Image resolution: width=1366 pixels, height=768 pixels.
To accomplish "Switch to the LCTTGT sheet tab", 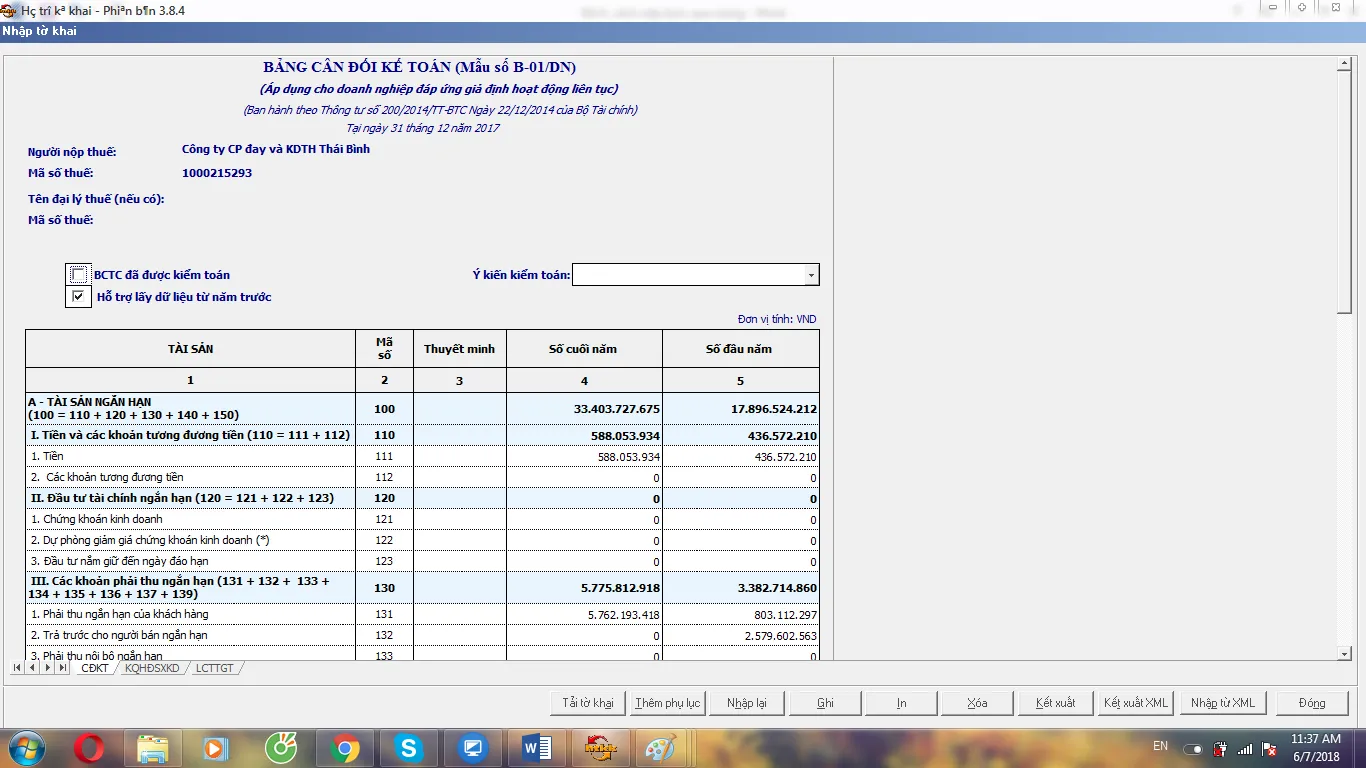I will (214, 668).
